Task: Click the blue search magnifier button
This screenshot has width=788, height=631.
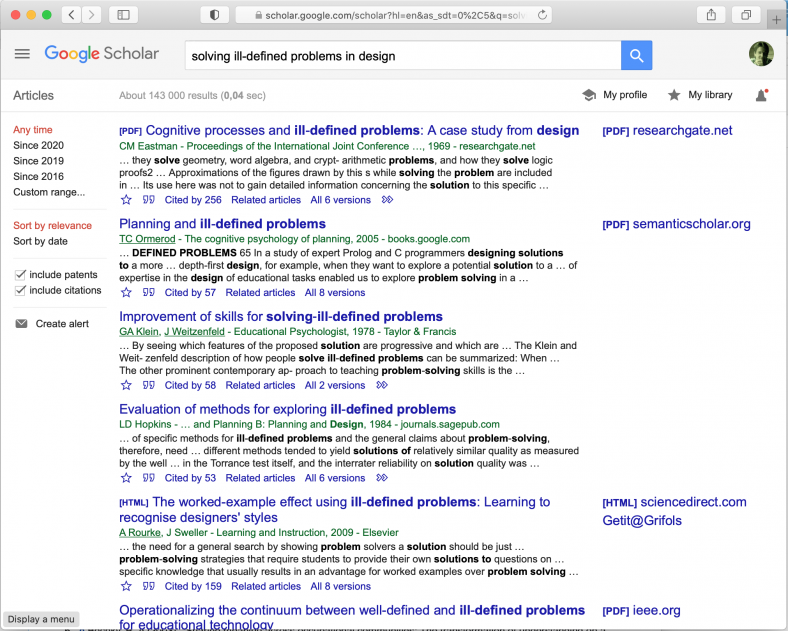Action: point(636,55)
